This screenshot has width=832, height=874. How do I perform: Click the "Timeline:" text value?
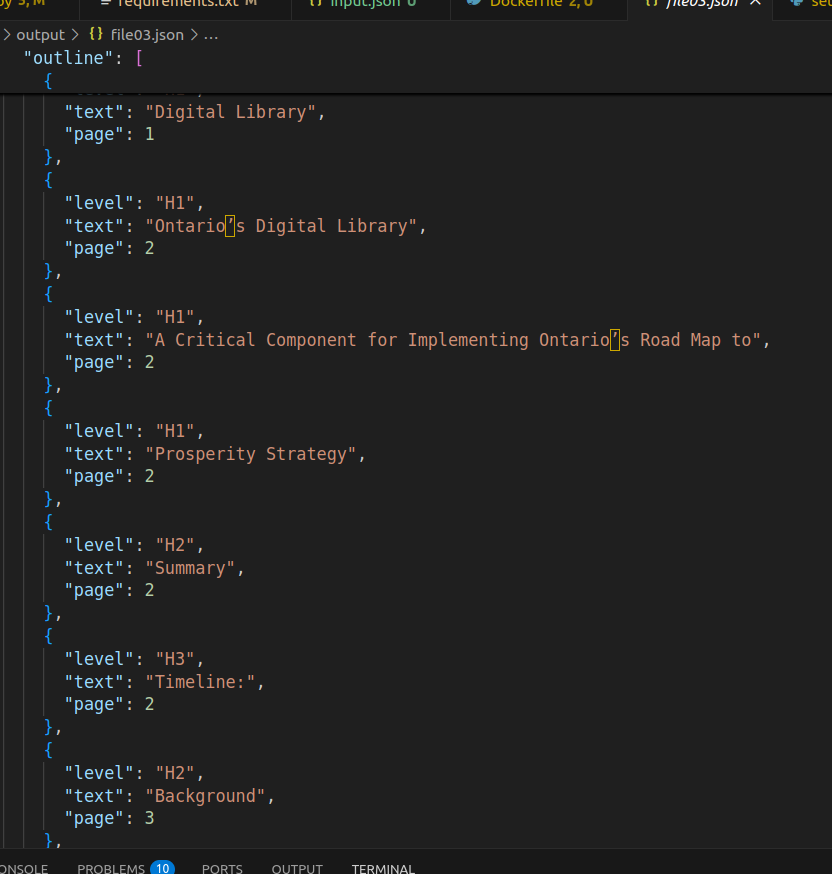(x=200, y=682)
